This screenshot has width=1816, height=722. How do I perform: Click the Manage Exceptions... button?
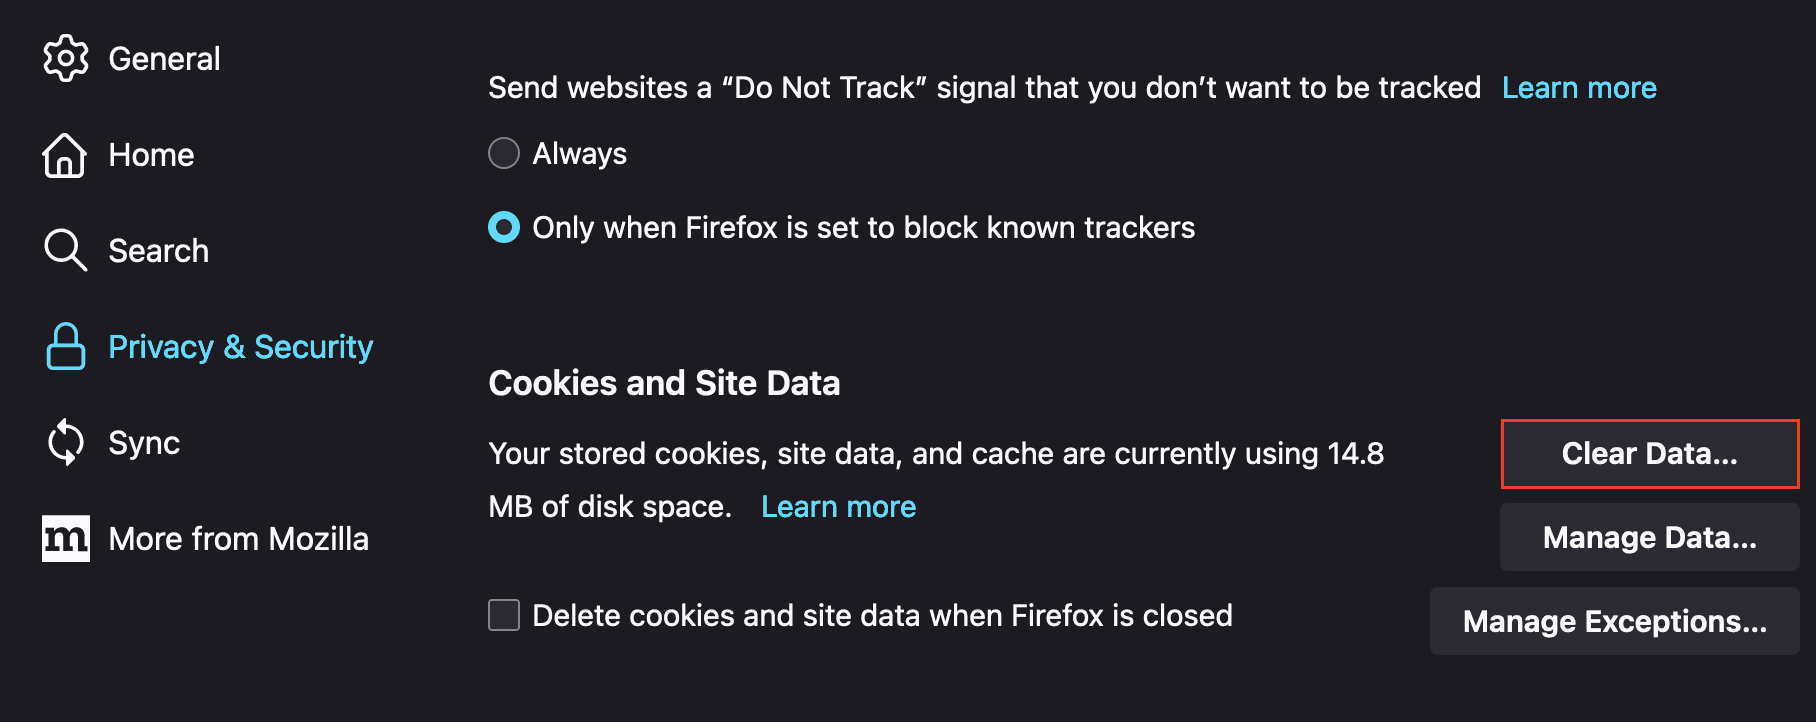click(x=1614, y=621)
